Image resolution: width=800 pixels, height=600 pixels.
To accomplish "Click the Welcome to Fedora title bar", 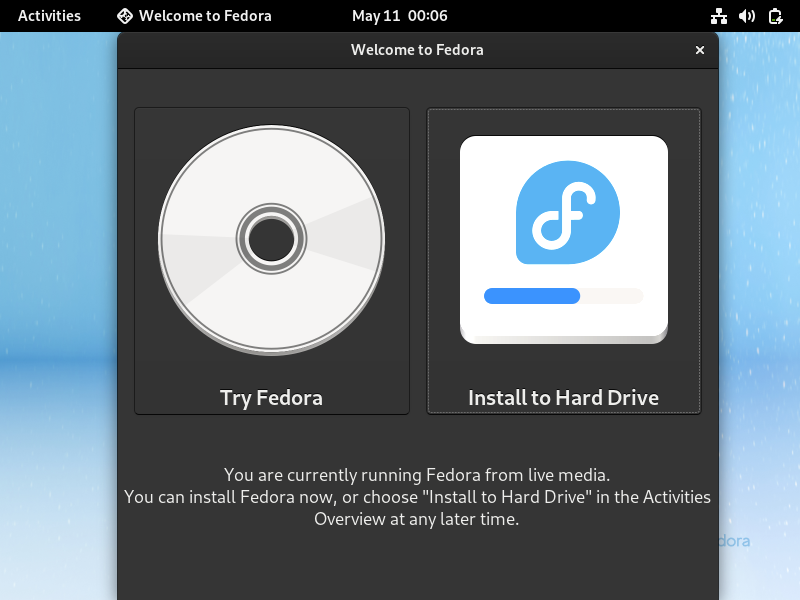I will [x=417, y=50].
